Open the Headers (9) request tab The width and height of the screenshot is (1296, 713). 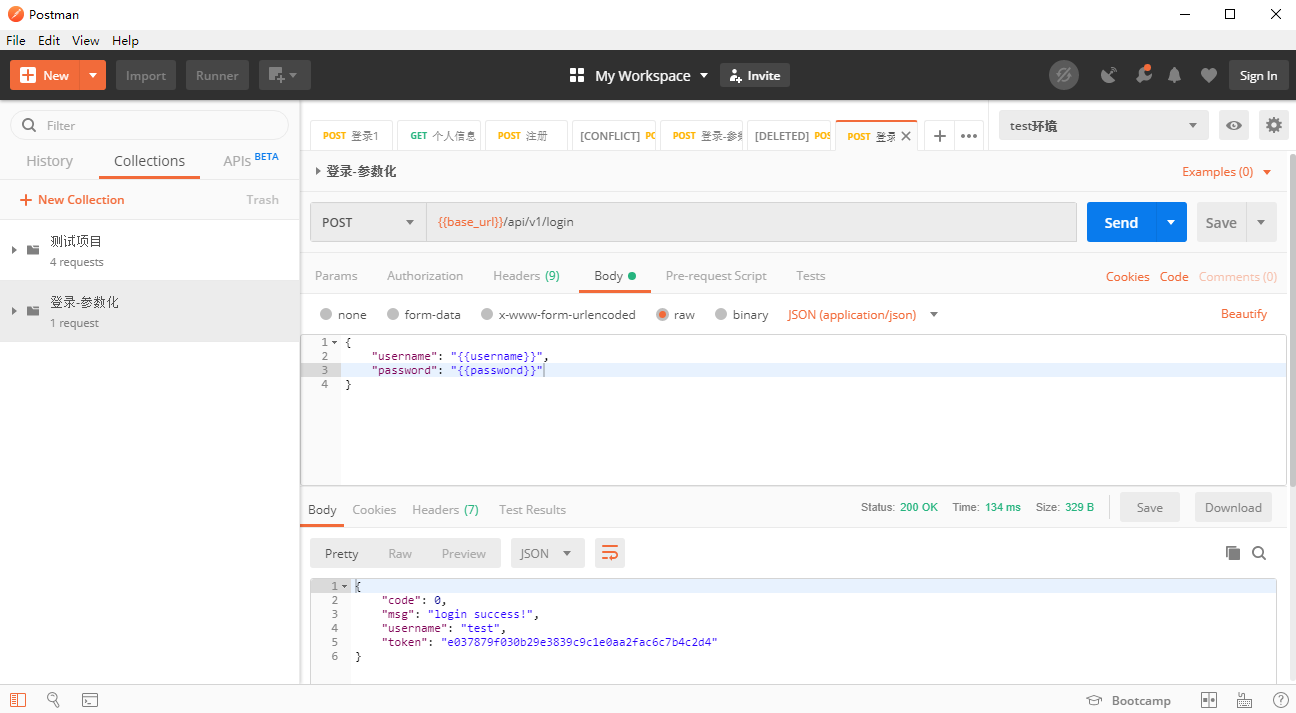527,275
